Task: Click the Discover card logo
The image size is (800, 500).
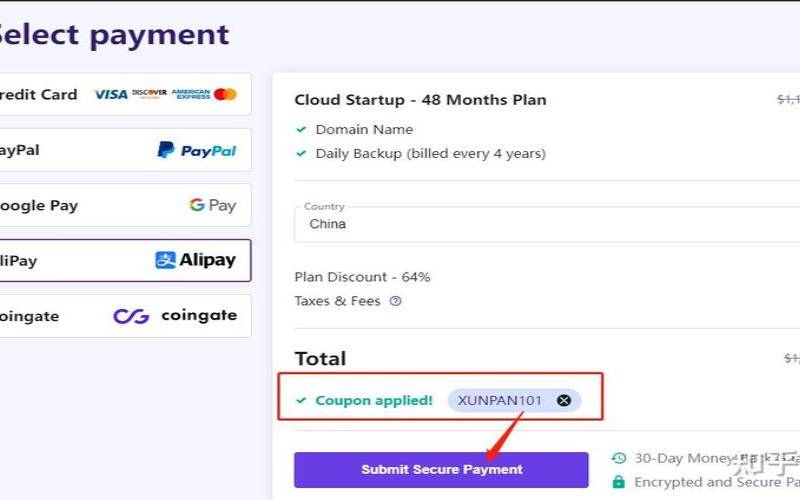Action: point(149,93)
